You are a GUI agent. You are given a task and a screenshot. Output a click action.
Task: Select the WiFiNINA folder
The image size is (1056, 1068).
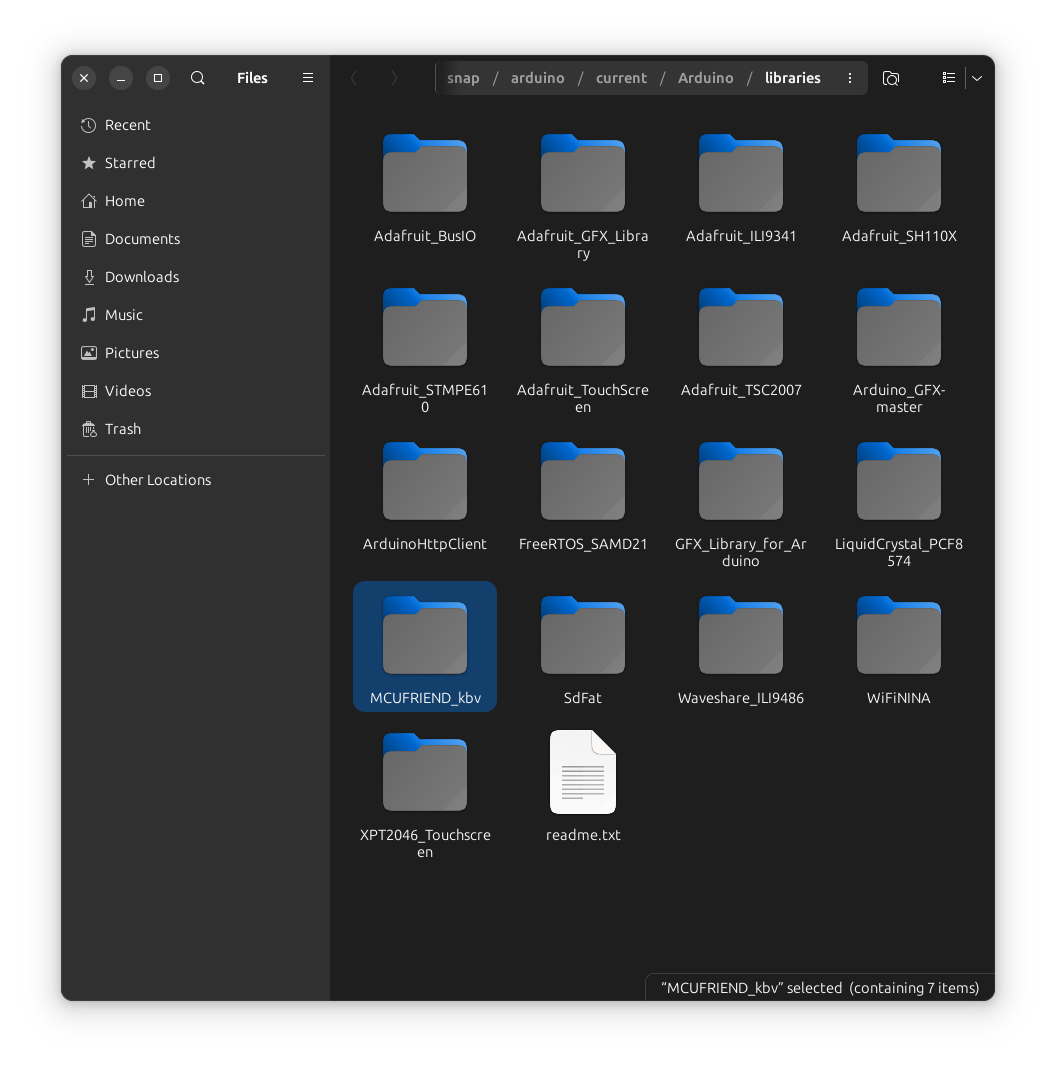pos(899,651)
